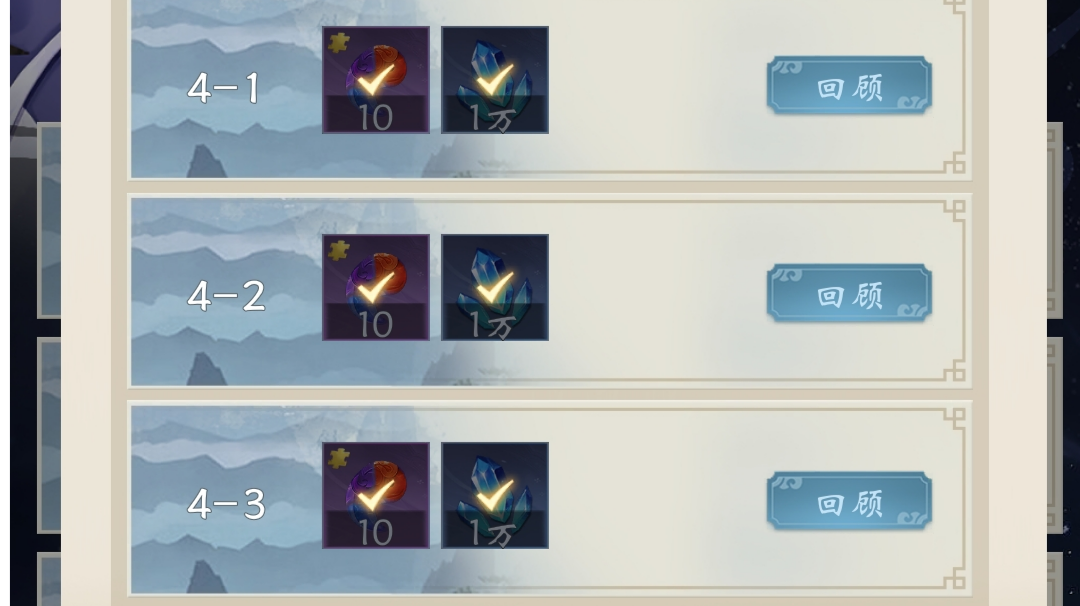Select the 4-2 stage label
The image size is (1080, 606).
coord(227,296)
